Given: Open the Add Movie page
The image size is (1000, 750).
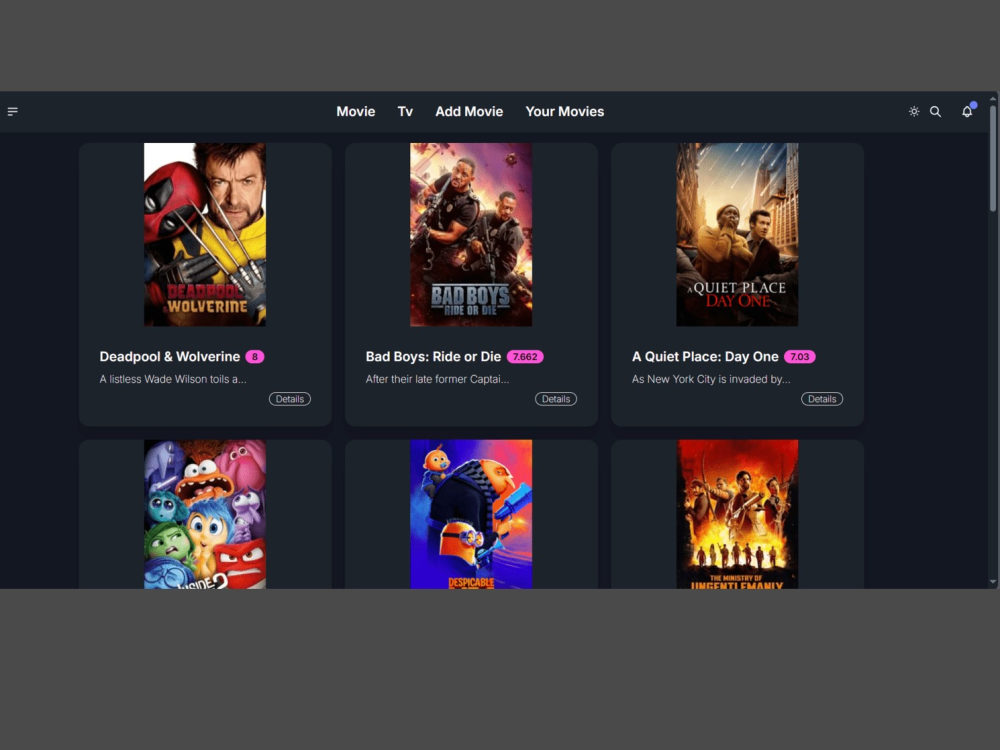Looking at the screenshot, I should 469,112.
